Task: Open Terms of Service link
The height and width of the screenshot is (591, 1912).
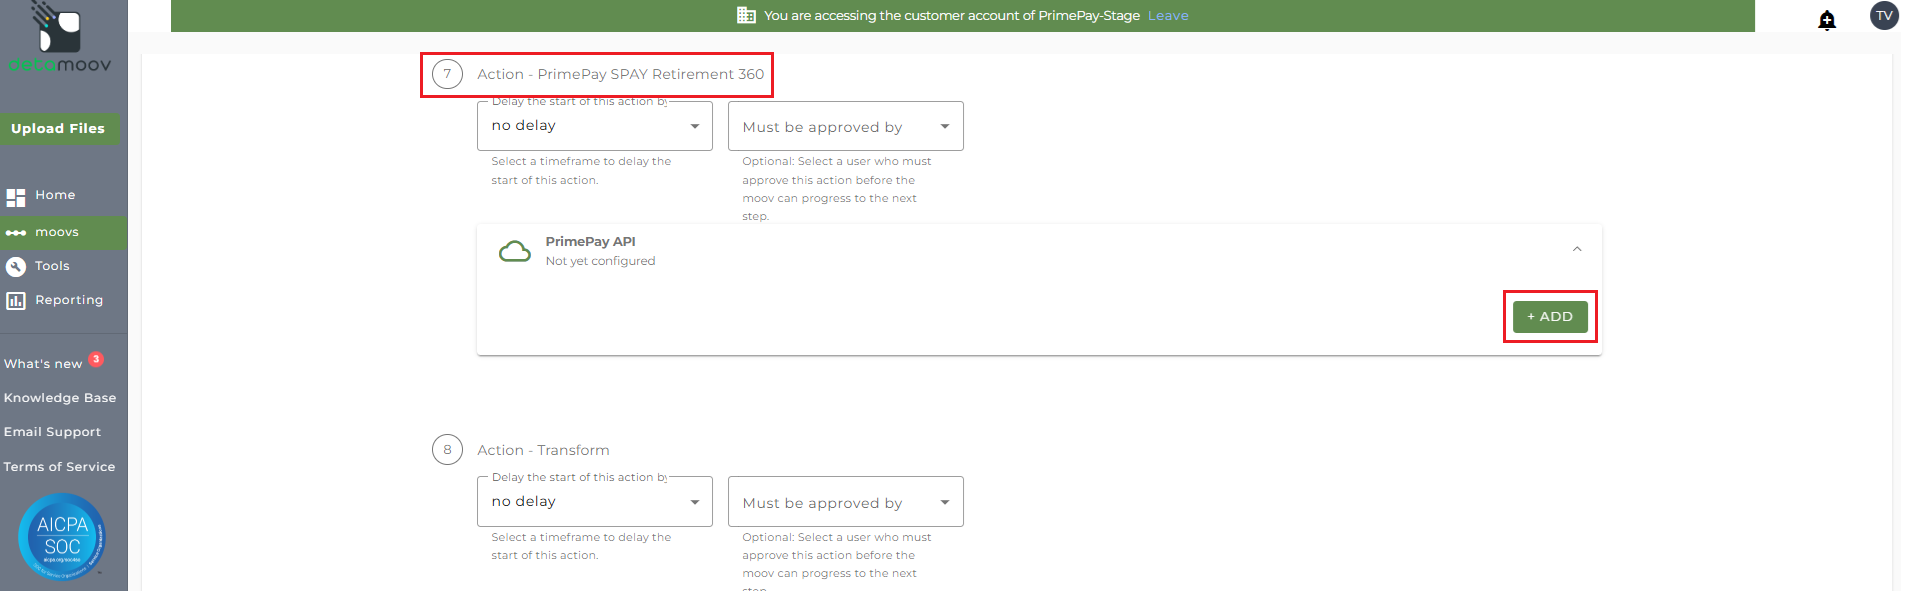Action: pos(59,467)
